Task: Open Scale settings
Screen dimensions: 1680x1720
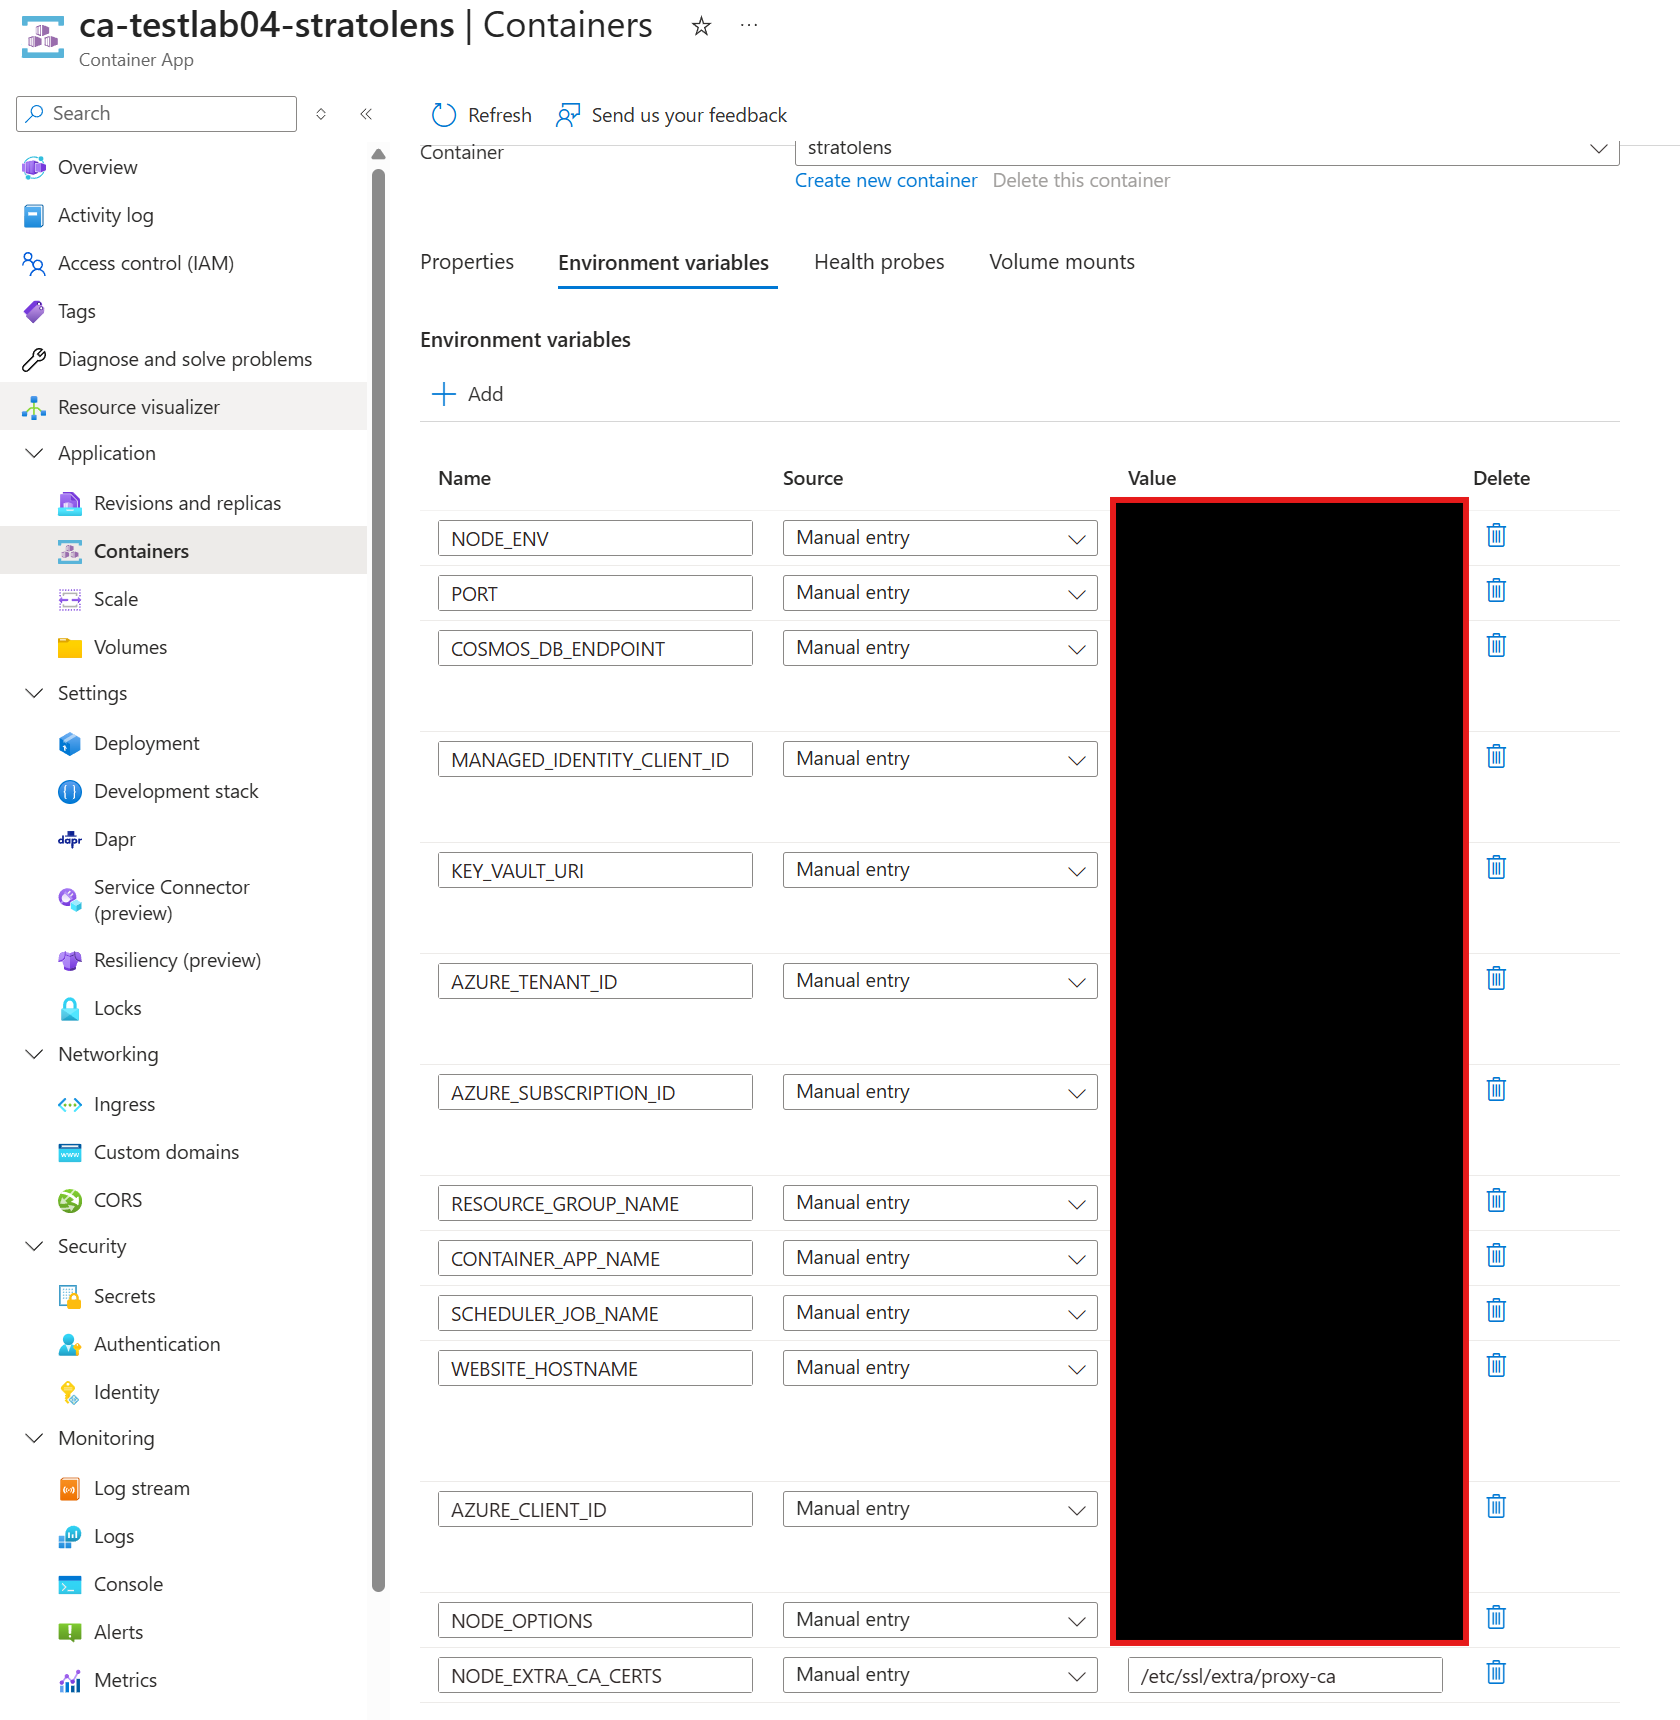Action: tap(115, 599)
